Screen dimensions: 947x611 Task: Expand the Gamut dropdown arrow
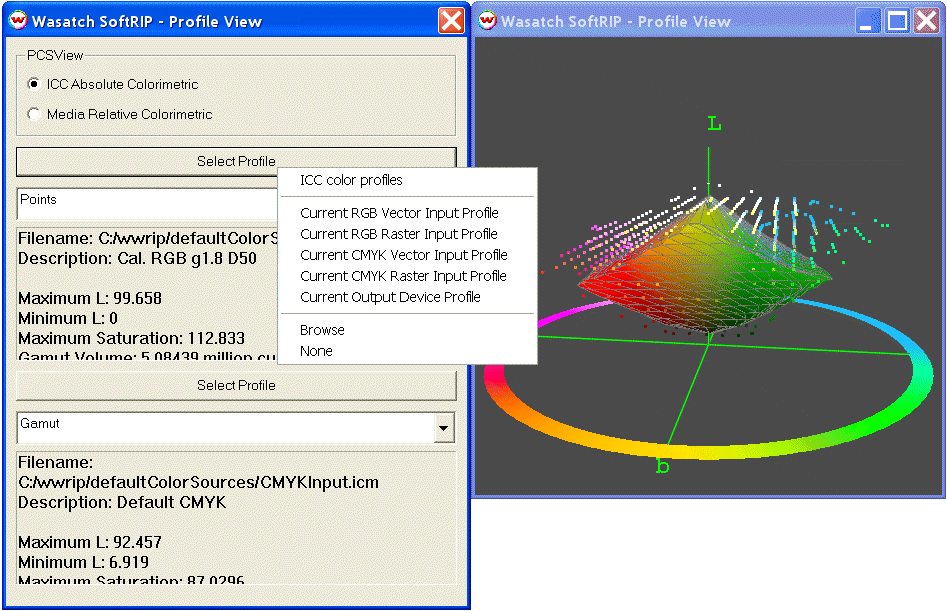(x=444, y=428)
